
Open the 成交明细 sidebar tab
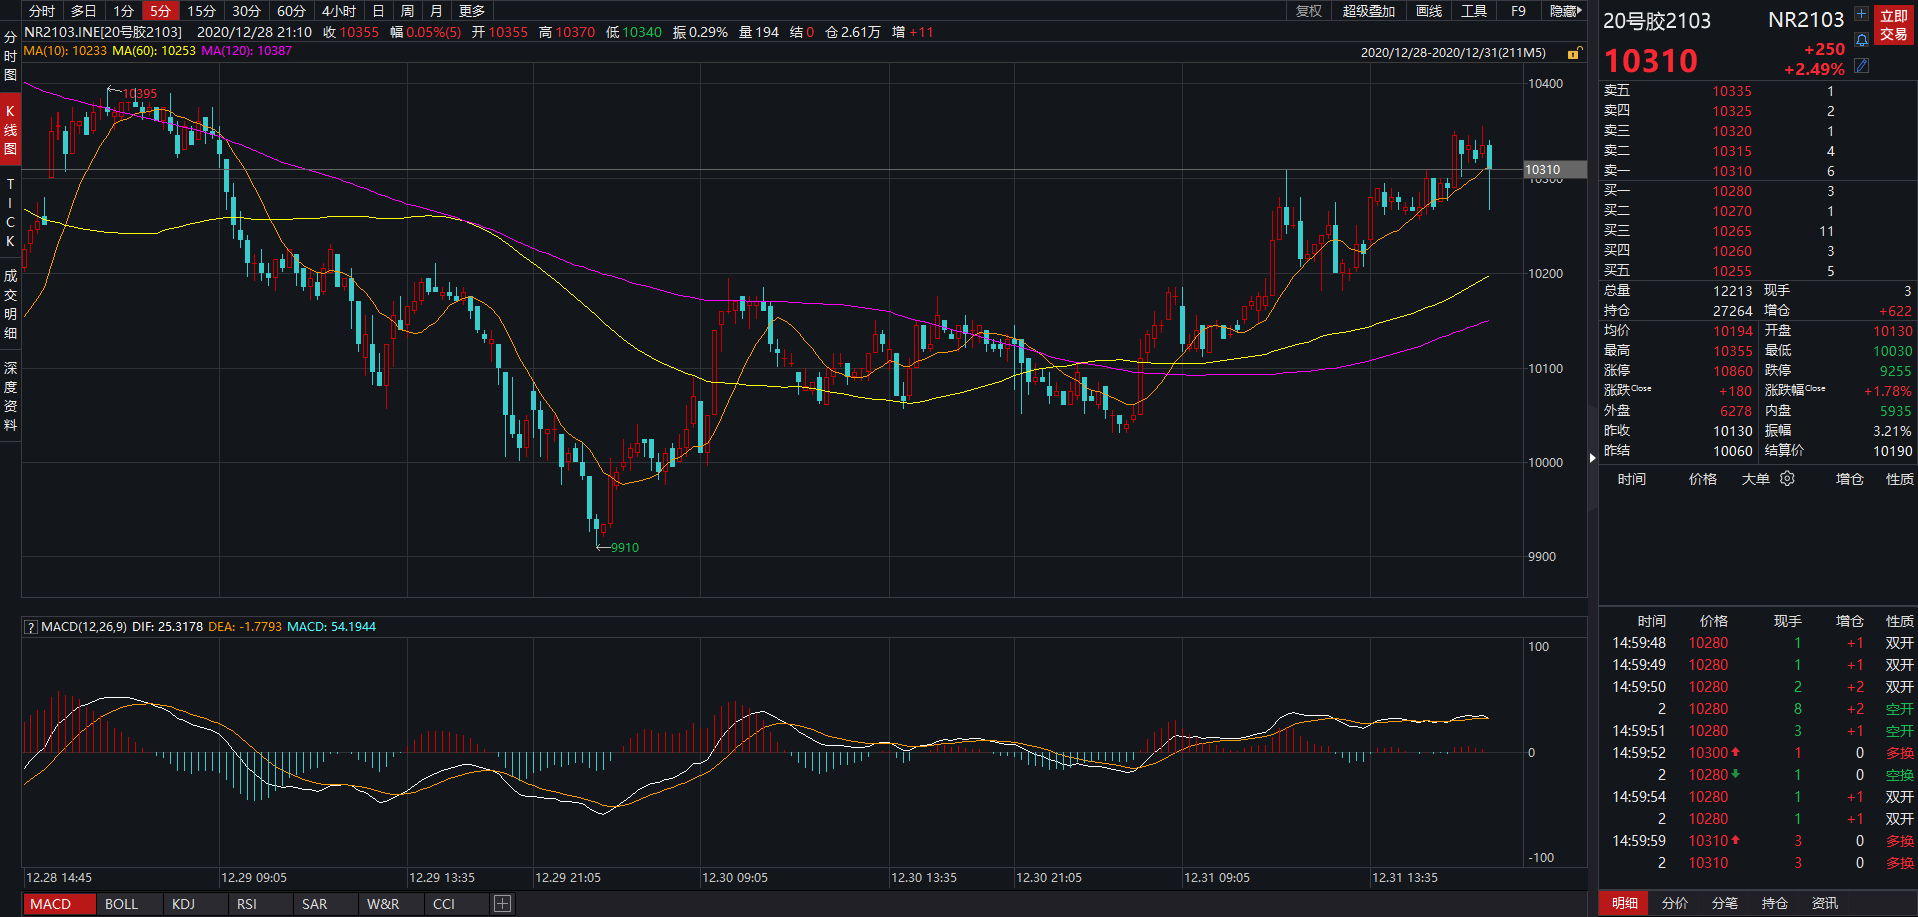pos(10,303)
